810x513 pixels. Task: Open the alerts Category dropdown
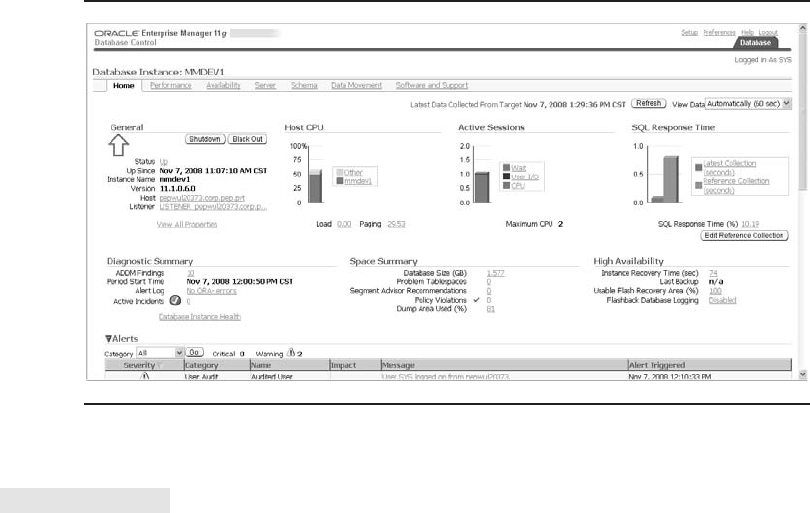[x=160, y=353]
